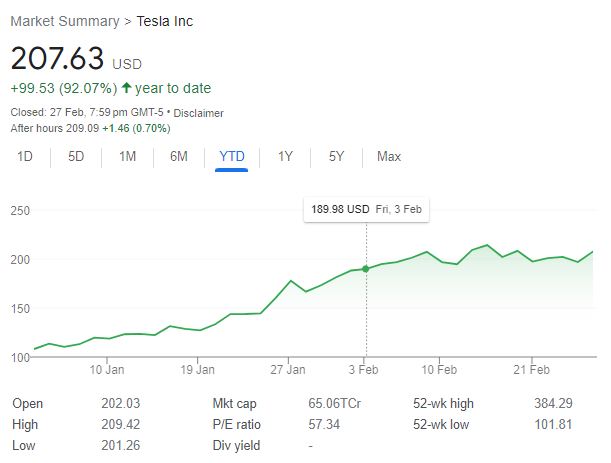Switch to the 6M chart tab
The height and width of the screenshot is (463, 611).
click(178, 156)
